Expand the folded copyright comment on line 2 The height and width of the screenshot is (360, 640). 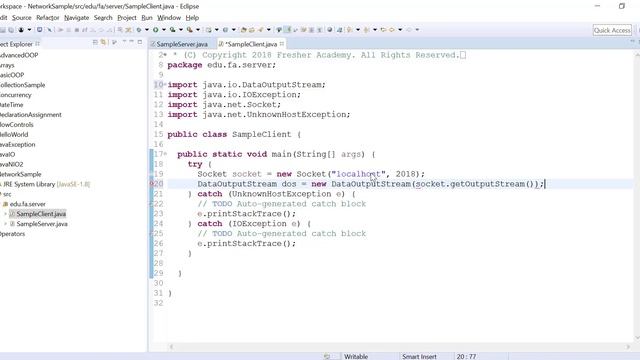coord(164,55)
